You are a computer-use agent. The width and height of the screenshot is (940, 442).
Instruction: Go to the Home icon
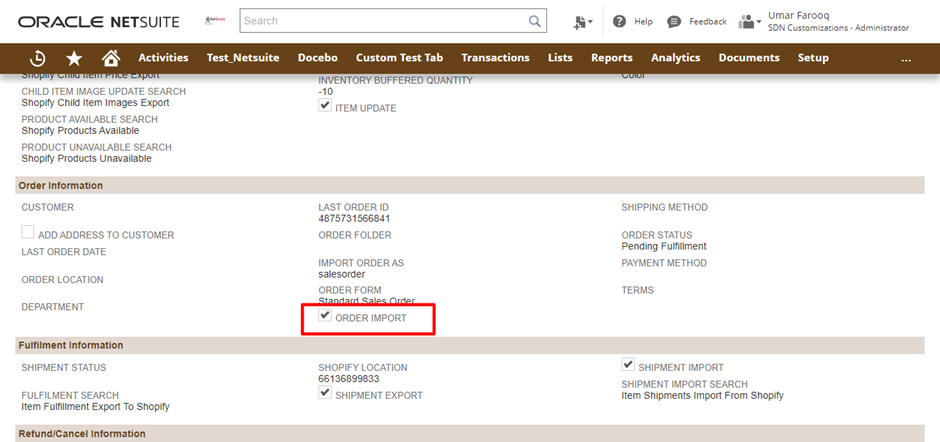(111, 58)
